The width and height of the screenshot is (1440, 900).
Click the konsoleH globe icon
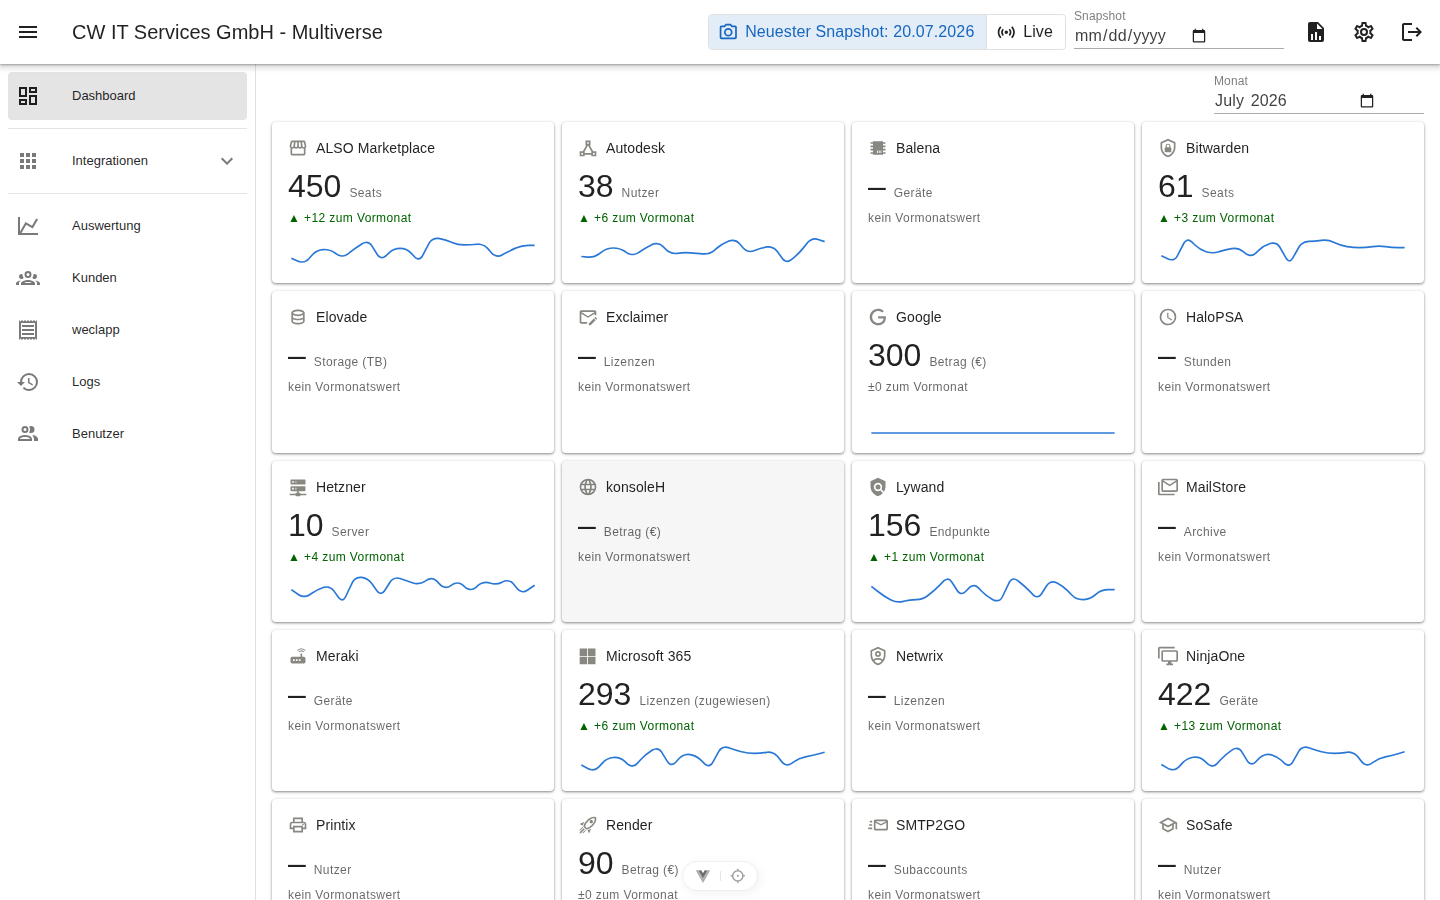(588, 487)
